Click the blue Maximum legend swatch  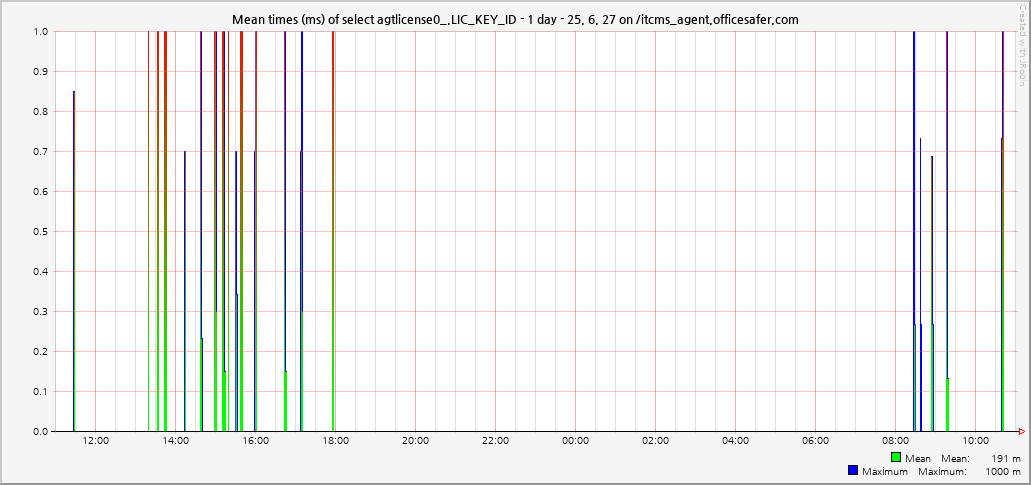tap(853, 471)
